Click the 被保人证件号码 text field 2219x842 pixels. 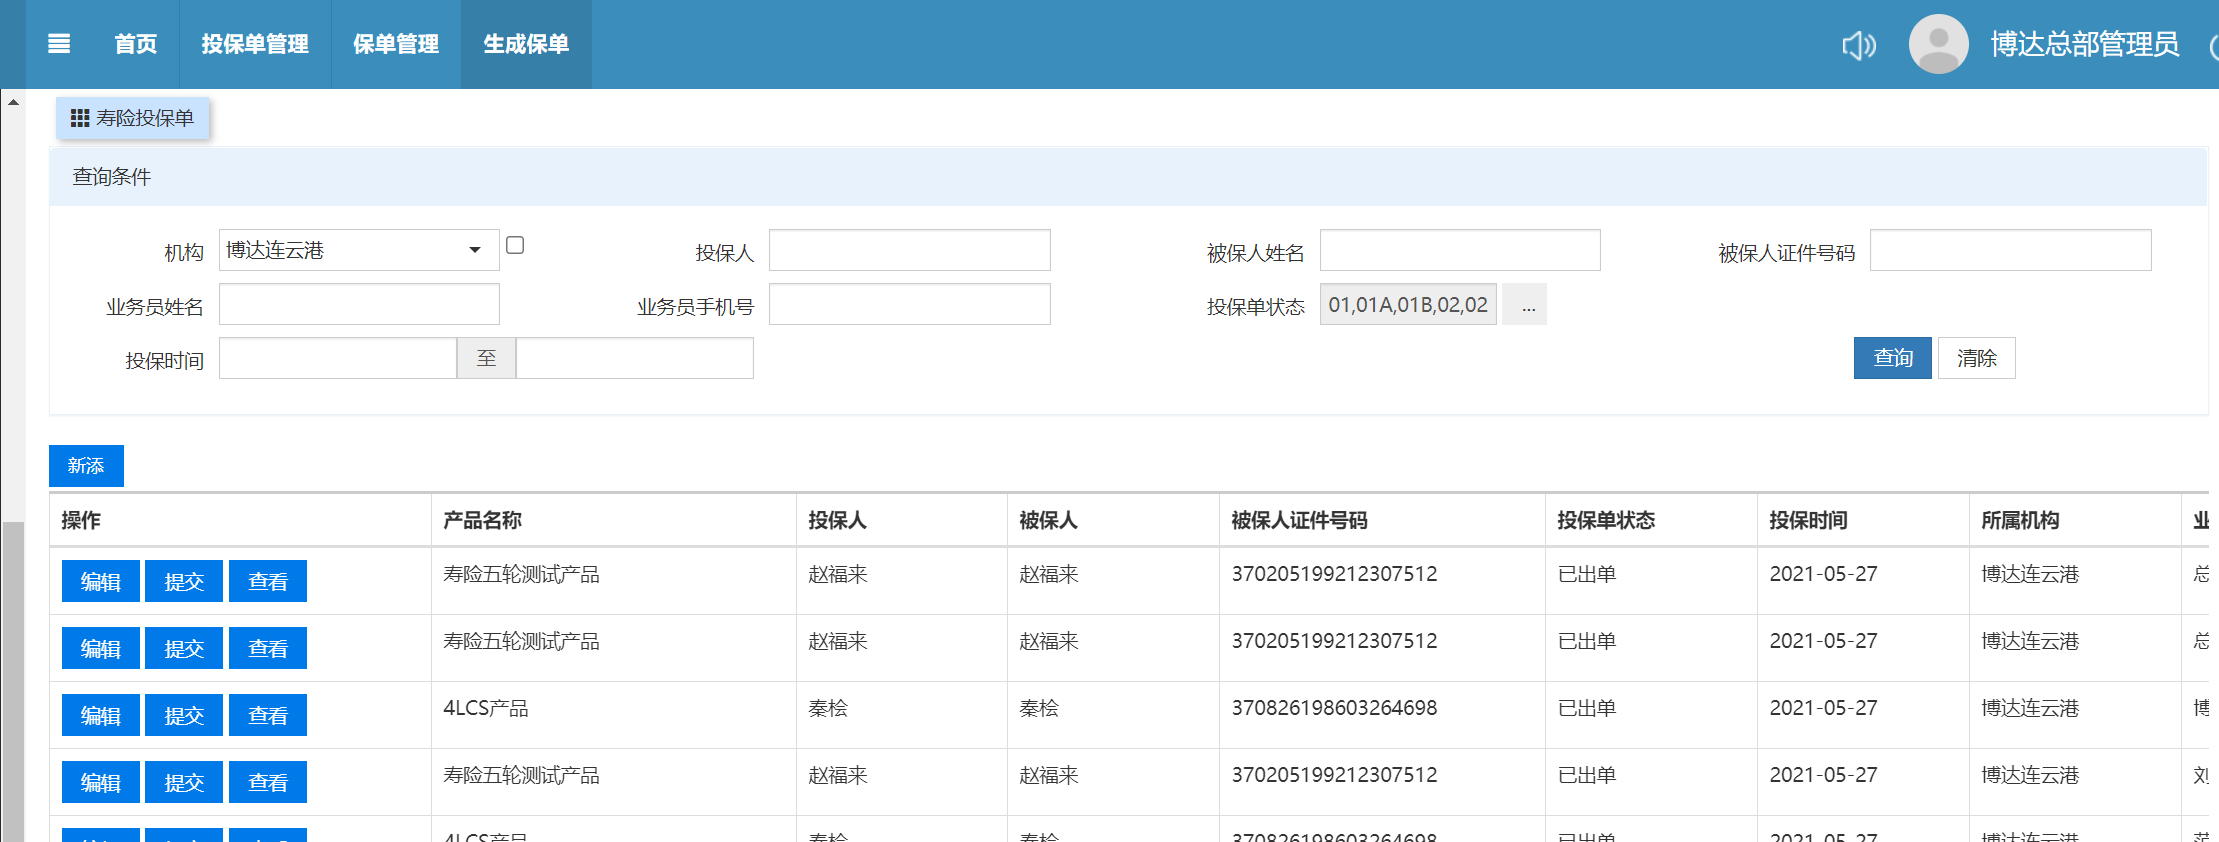pyautogui.click(x=2010, y=250)
